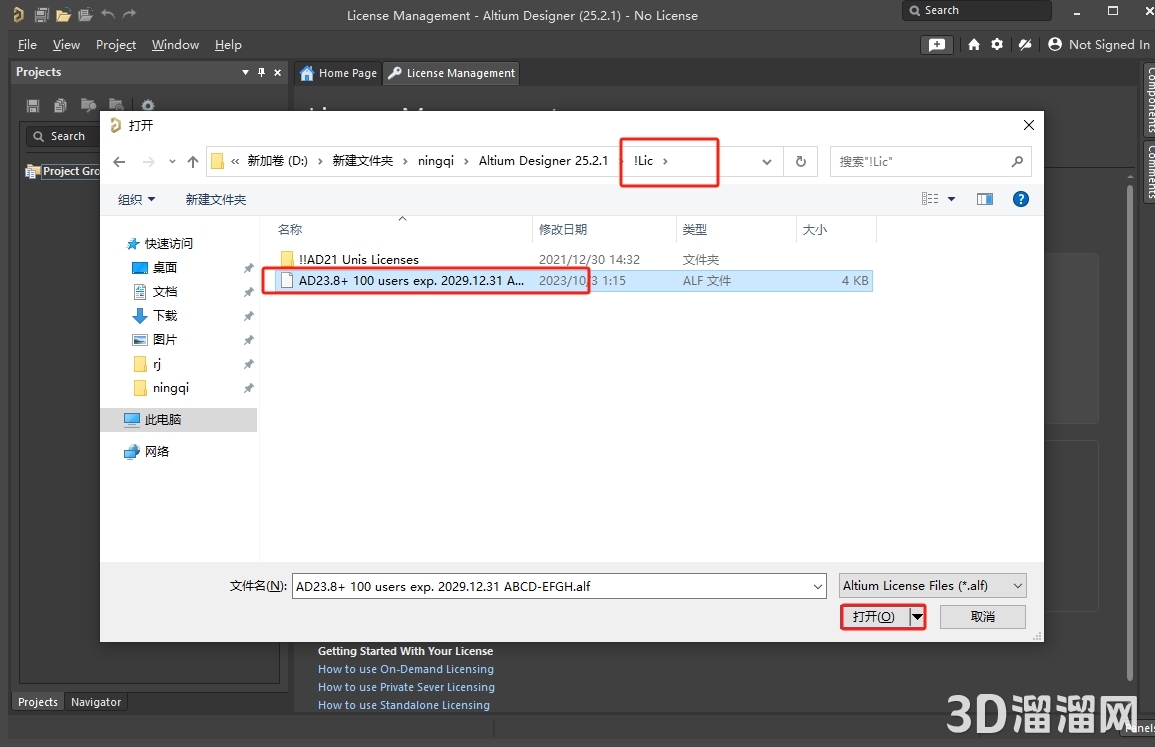Viewport: 1155px width, 747px height.
Task: Go up one folder level in dialog
Action: coord(193,161)
